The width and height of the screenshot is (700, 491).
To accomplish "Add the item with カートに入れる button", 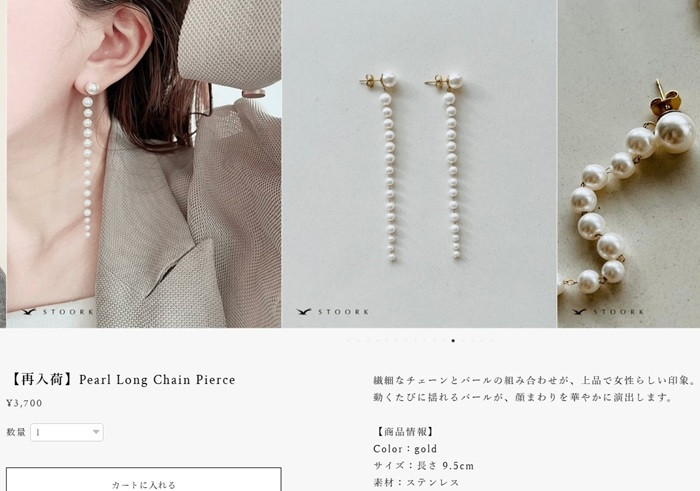I will coord(144,479).
